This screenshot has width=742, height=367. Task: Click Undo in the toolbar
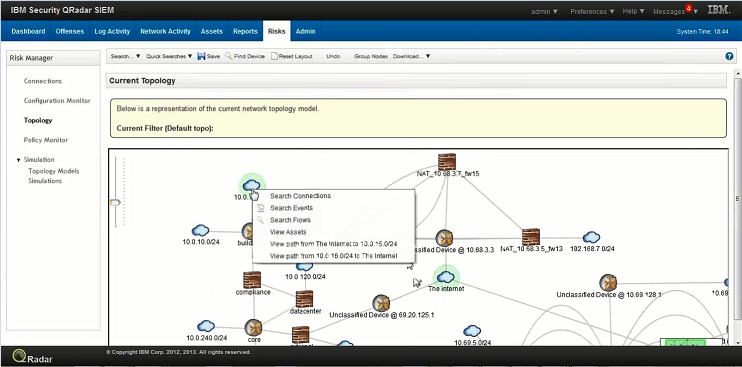click(333, 56)
